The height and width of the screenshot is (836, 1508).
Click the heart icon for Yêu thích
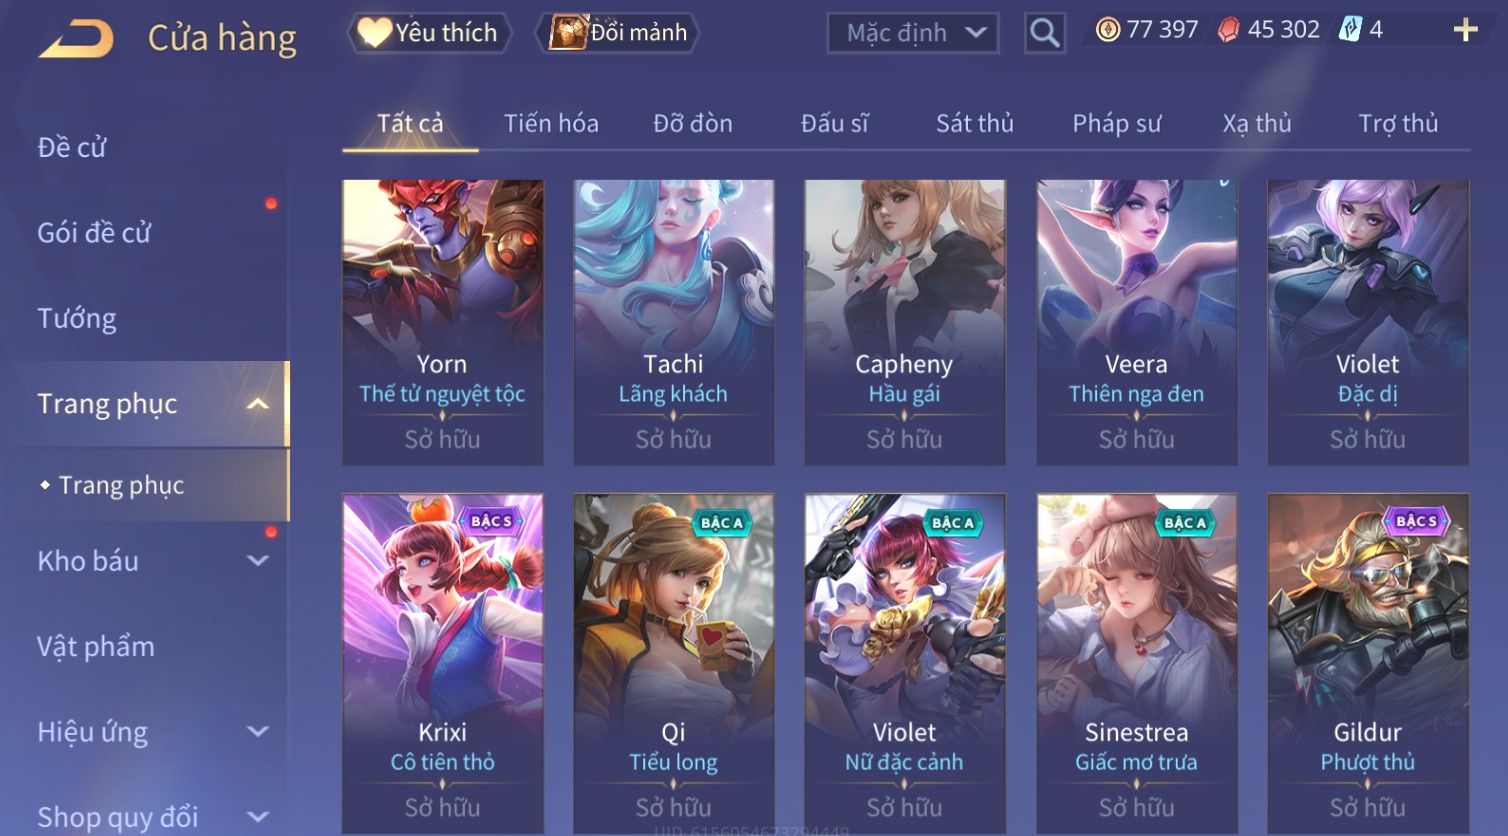(374, 33)
